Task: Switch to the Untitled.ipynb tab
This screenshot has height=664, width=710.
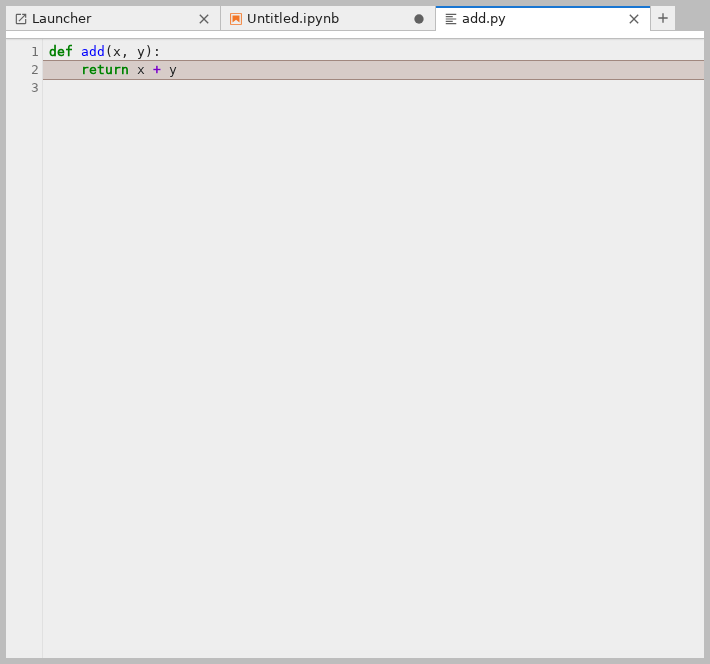Action: [x=328, y=19]
